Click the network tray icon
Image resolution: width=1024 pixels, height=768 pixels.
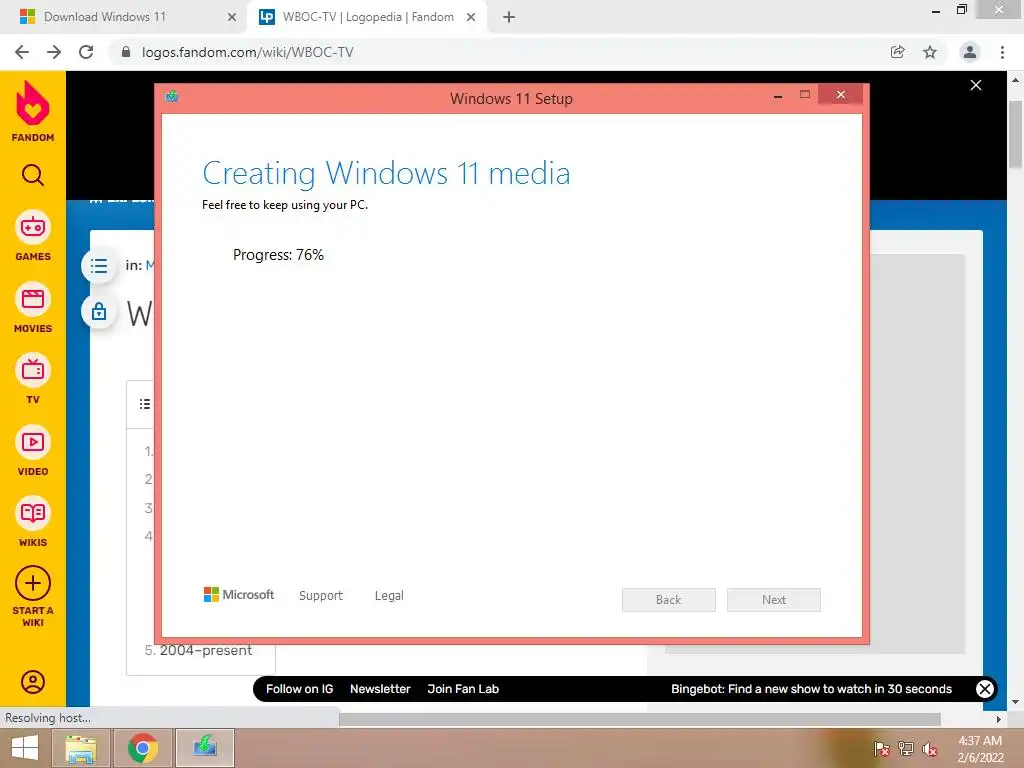click(x=906, y=749)
